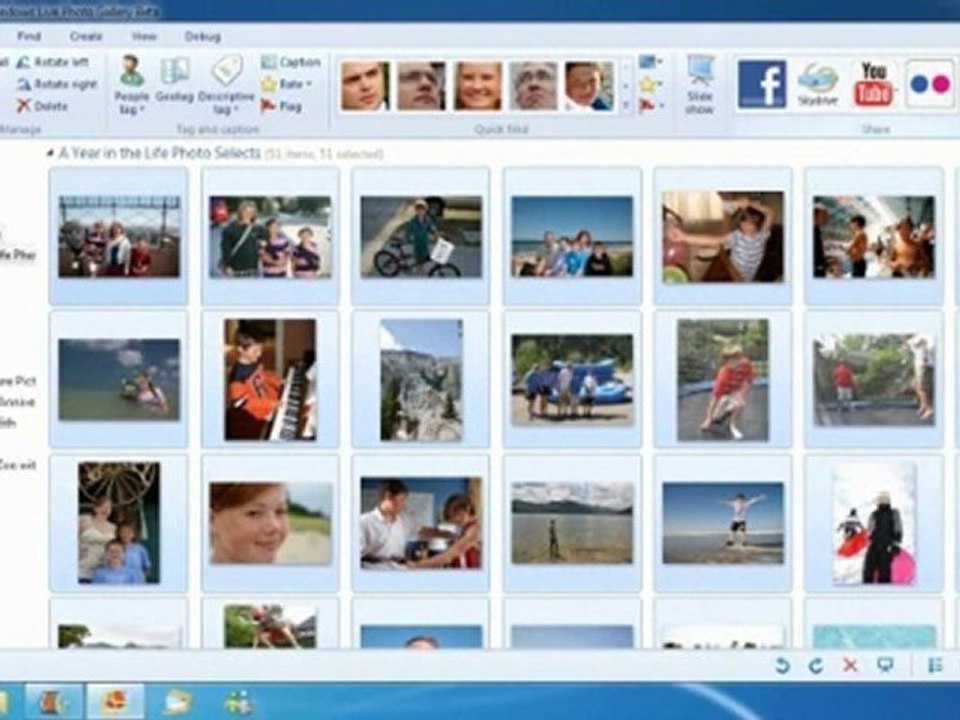Click the red delete X in status bar

tap(850, 666)
